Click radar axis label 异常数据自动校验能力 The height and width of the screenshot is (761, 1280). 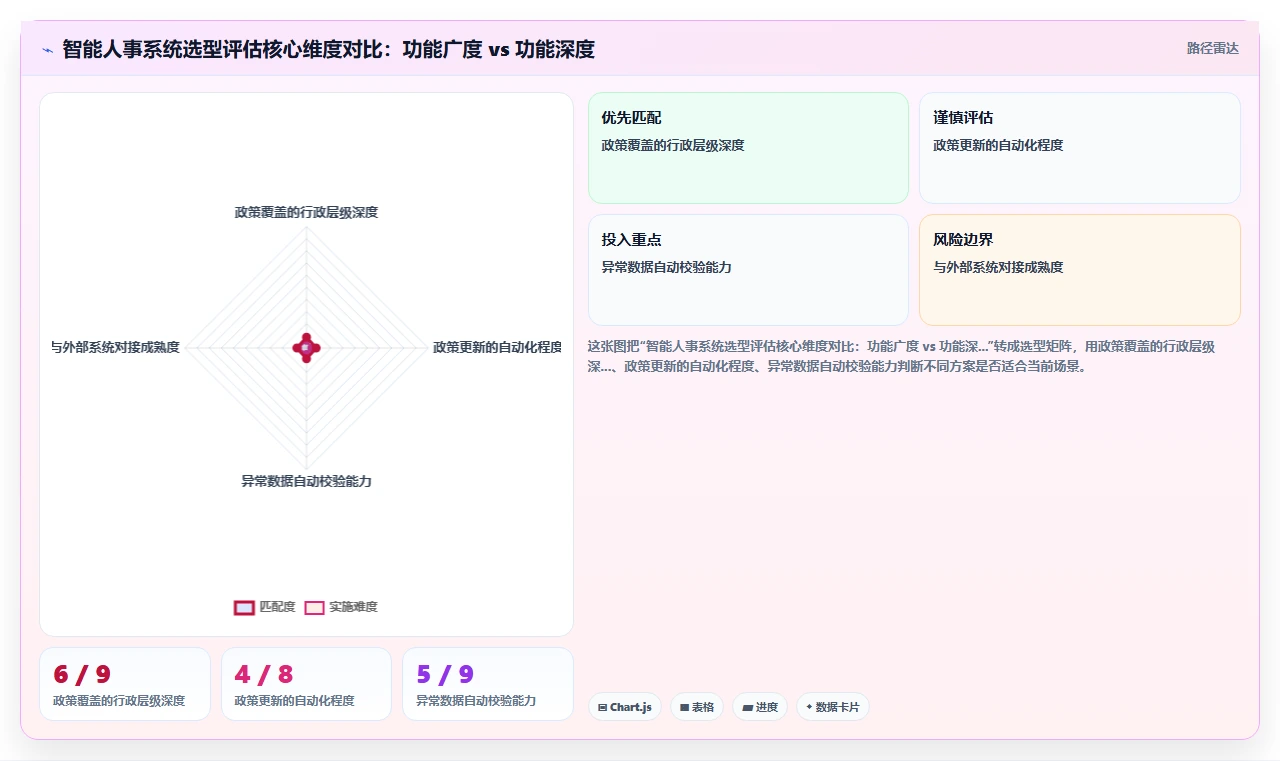pos(306,481)
